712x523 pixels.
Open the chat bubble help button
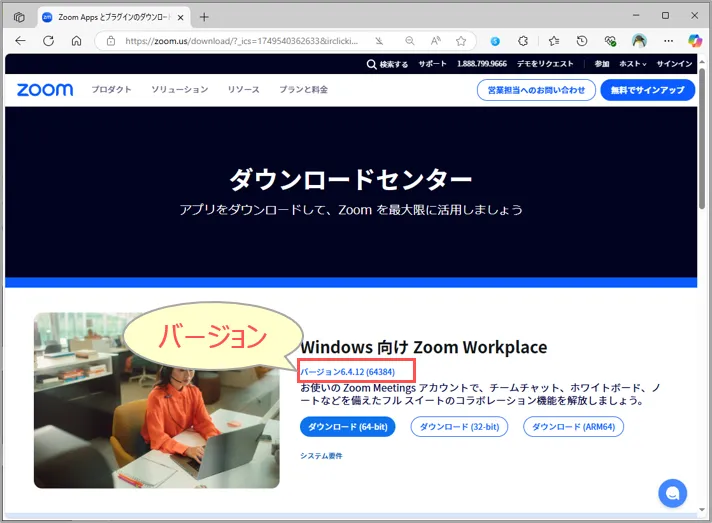coord(672,493)
